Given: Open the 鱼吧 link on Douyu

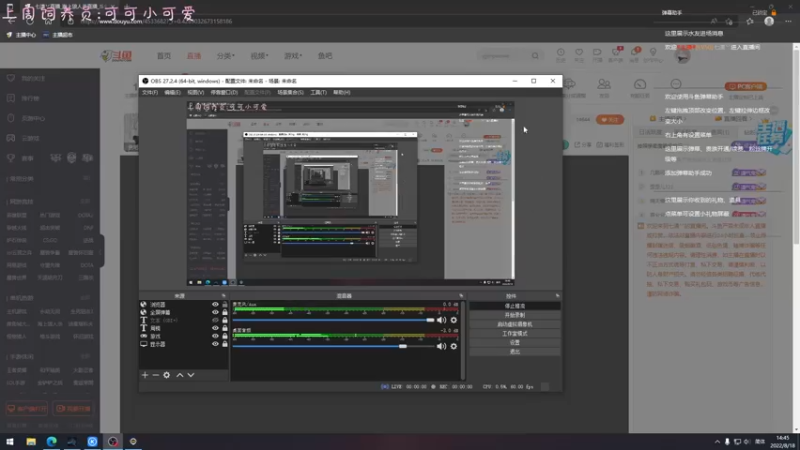Looking at the screenshot, I should (325, 56).
